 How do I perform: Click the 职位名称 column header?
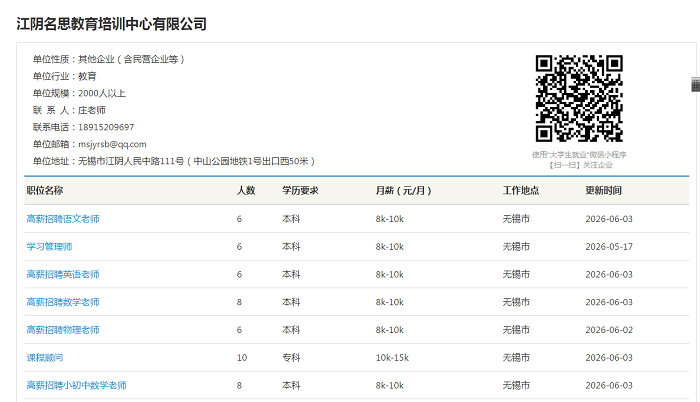[x=45, y=191]
